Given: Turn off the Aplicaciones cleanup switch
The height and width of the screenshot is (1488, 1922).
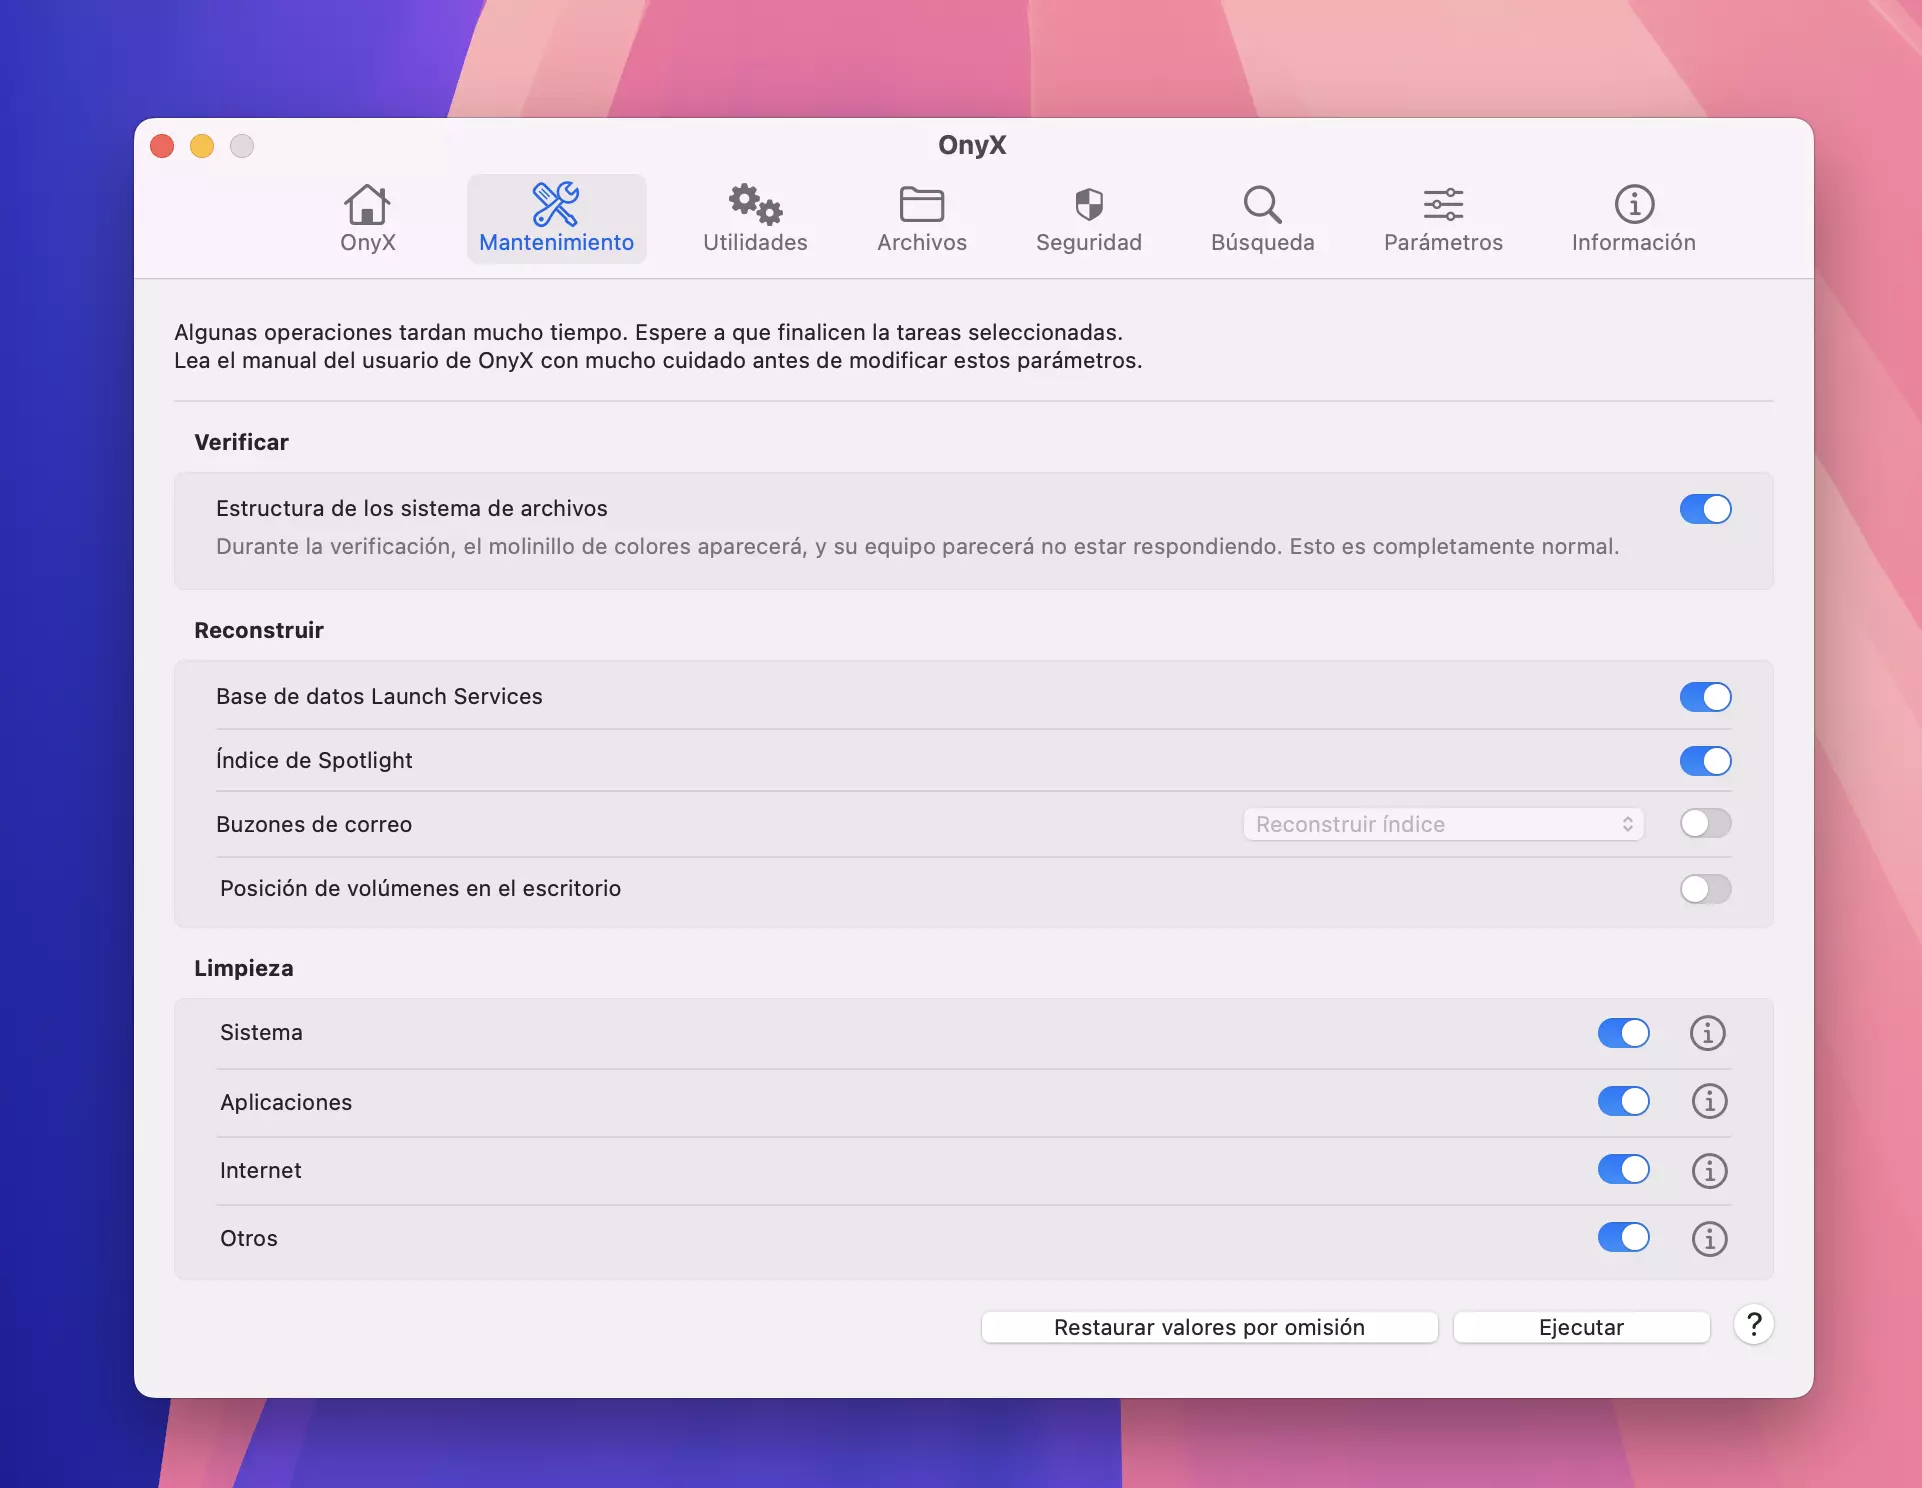Looking at the screenshot, I should [1623, 1102].
